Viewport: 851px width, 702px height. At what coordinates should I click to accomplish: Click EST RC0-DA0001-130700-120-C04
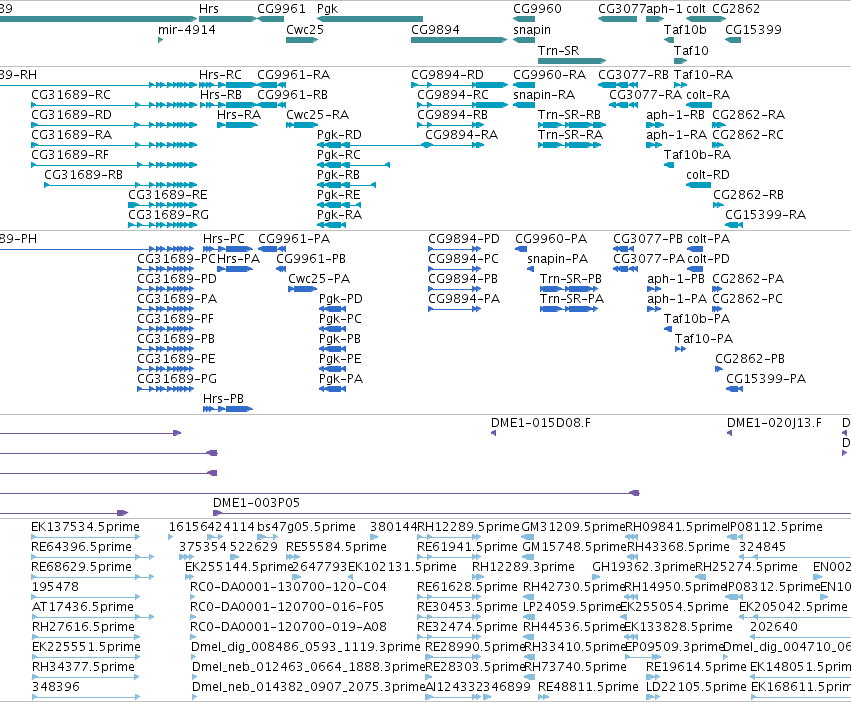pyautogui.click(x=288, y=587)
